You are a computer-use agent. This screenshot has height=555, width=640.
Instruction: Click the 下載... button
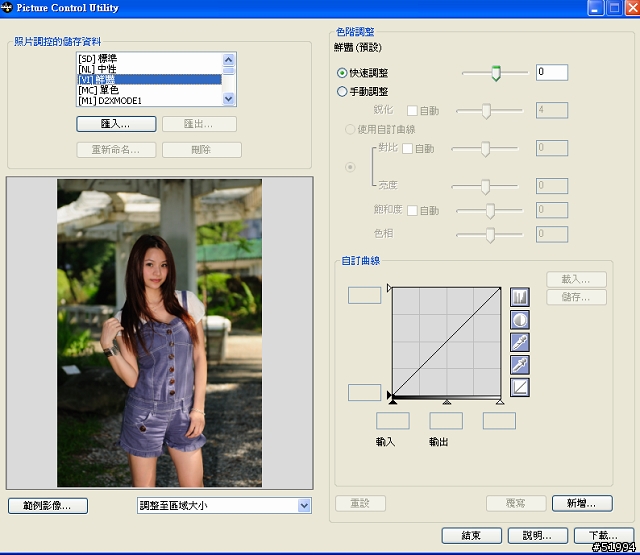(x=604, y=536)
